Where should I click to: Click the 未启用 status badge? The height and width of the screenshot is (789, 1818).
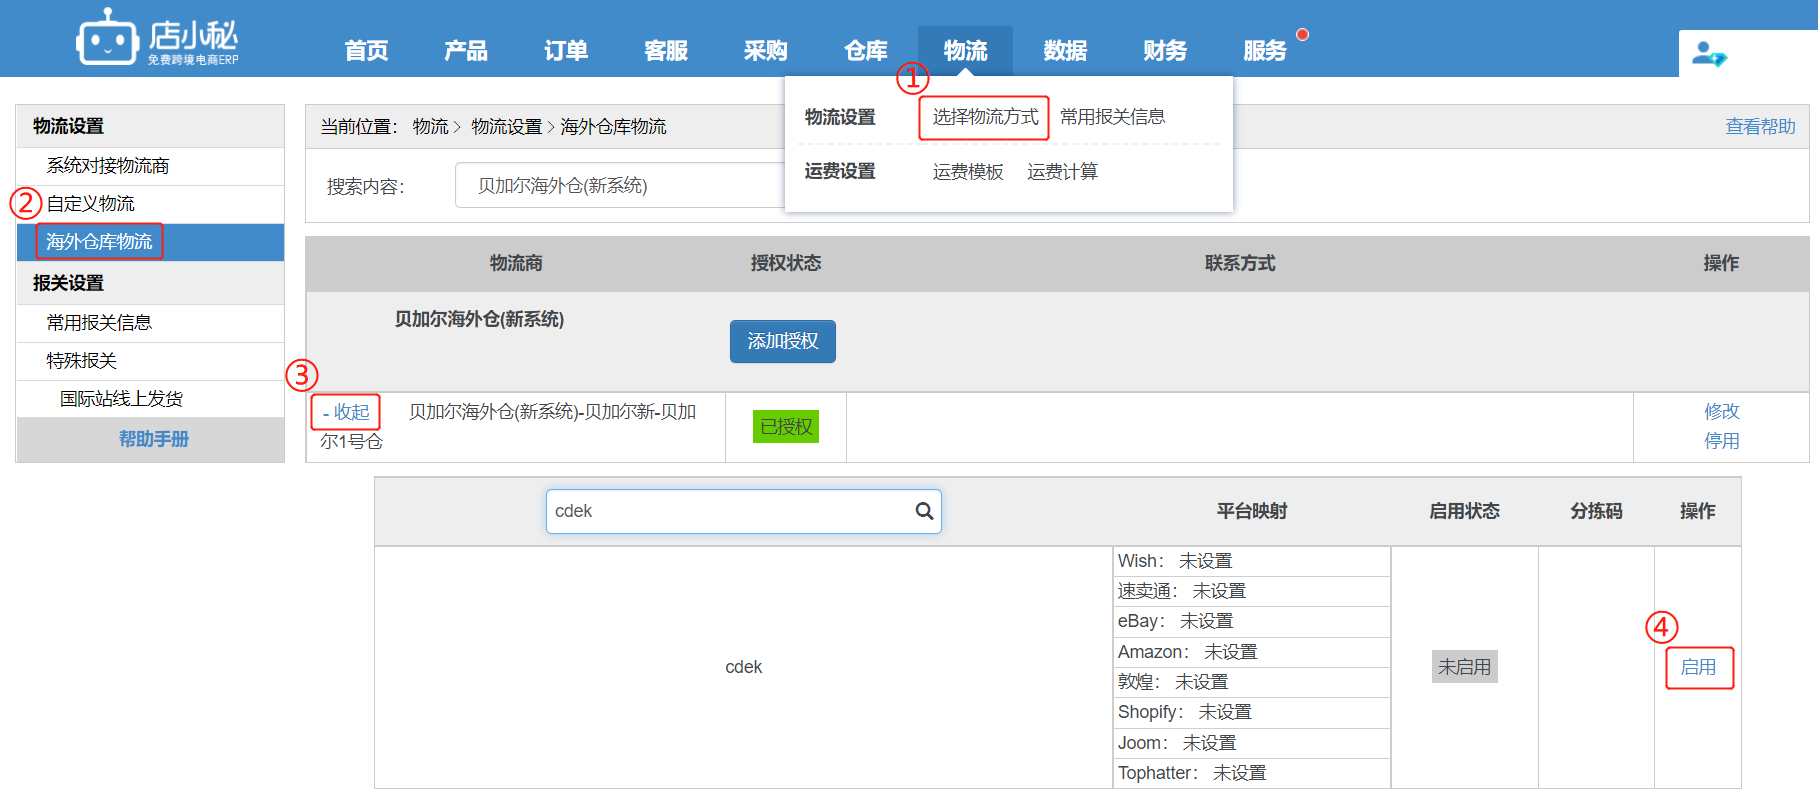coord(1464,667)
